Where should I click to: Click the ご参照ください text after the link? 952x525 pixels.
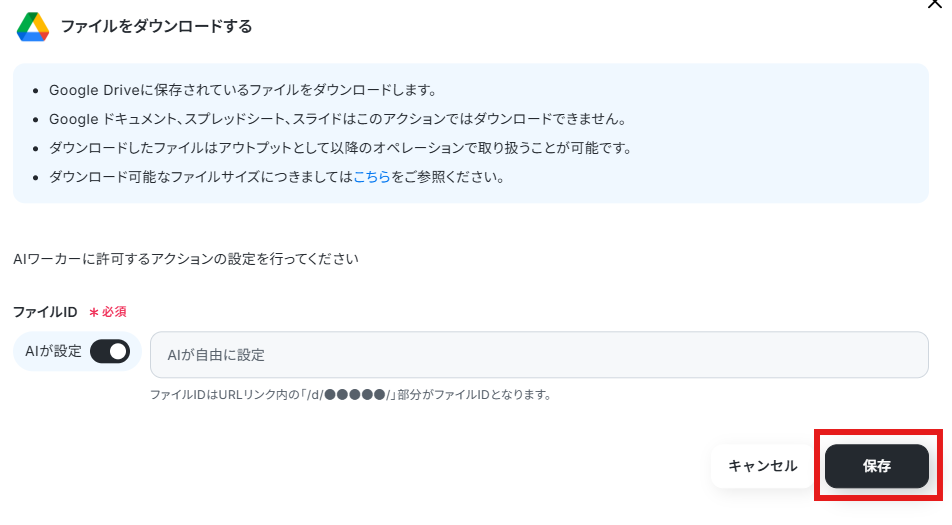pyautogui.click(x=447, y=177)
